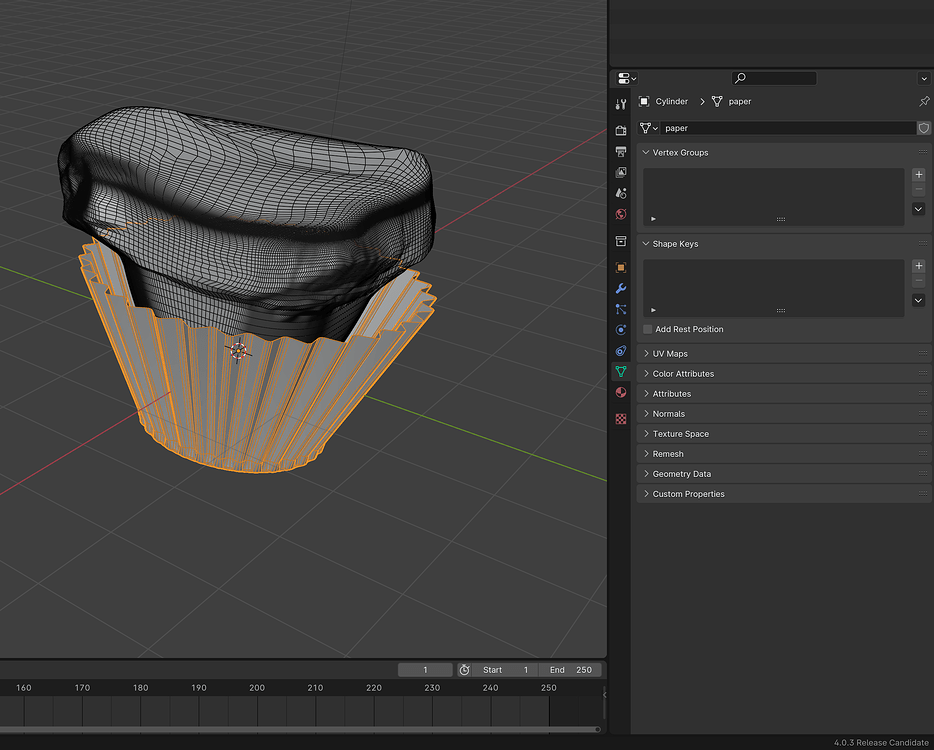
Task: Expand the Geometry Data panel
Action: (646, 474)
